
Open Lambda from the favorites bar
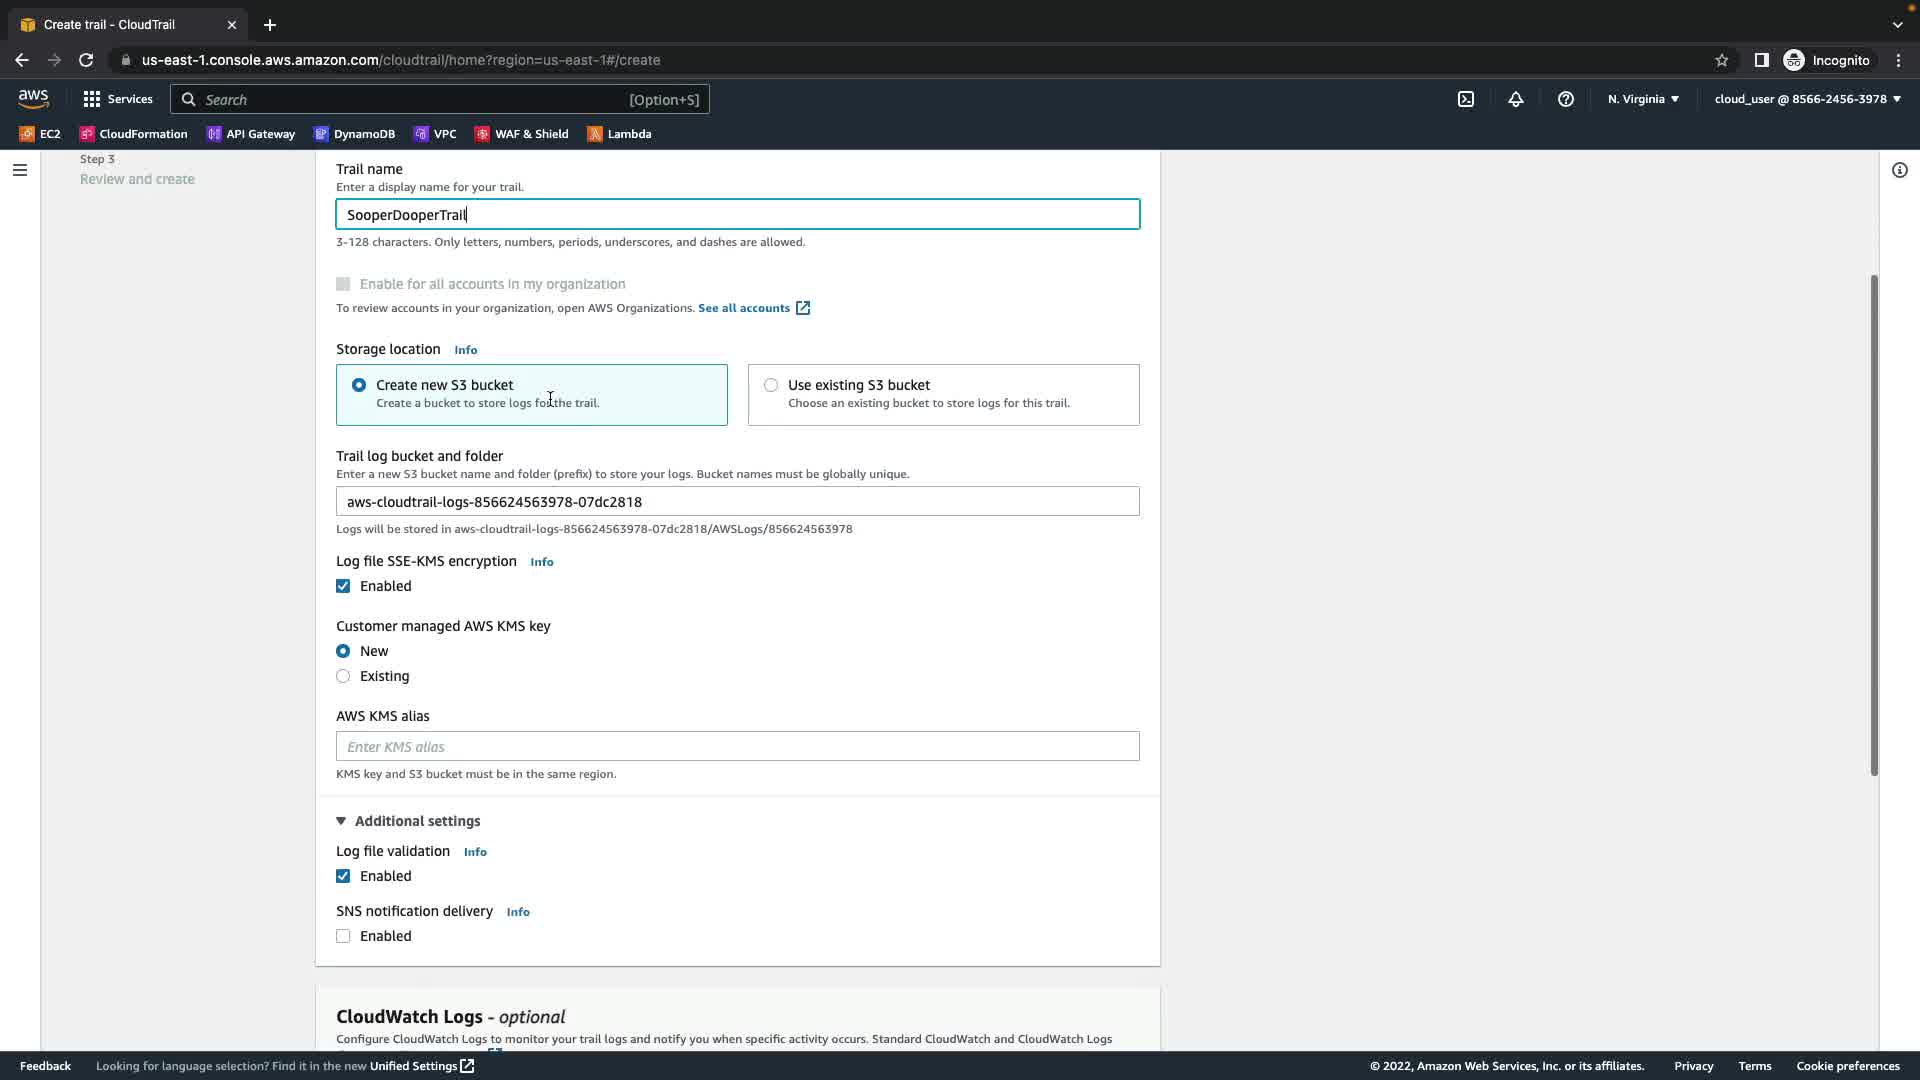[x=619, y=134]
